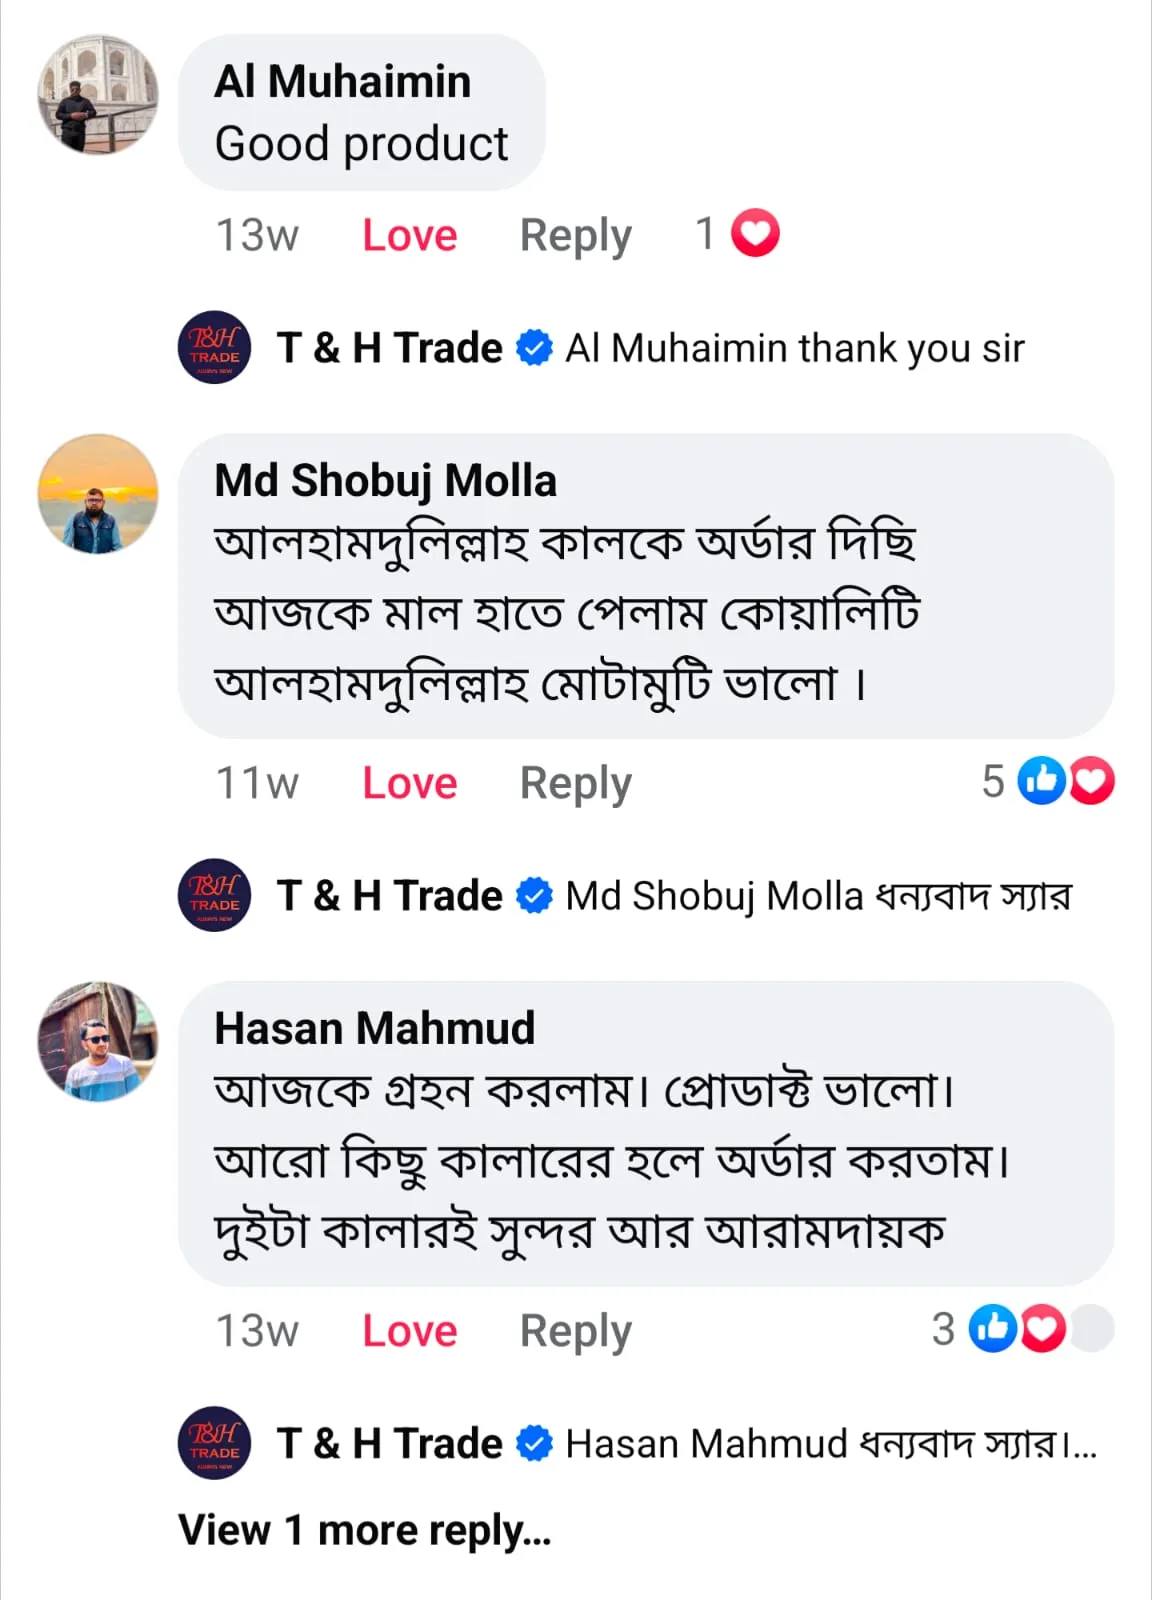1152x1600 pixels.
Task: Click the T & H Trade logo under Al Muhaimin's comment
Action: click(214, 348)
